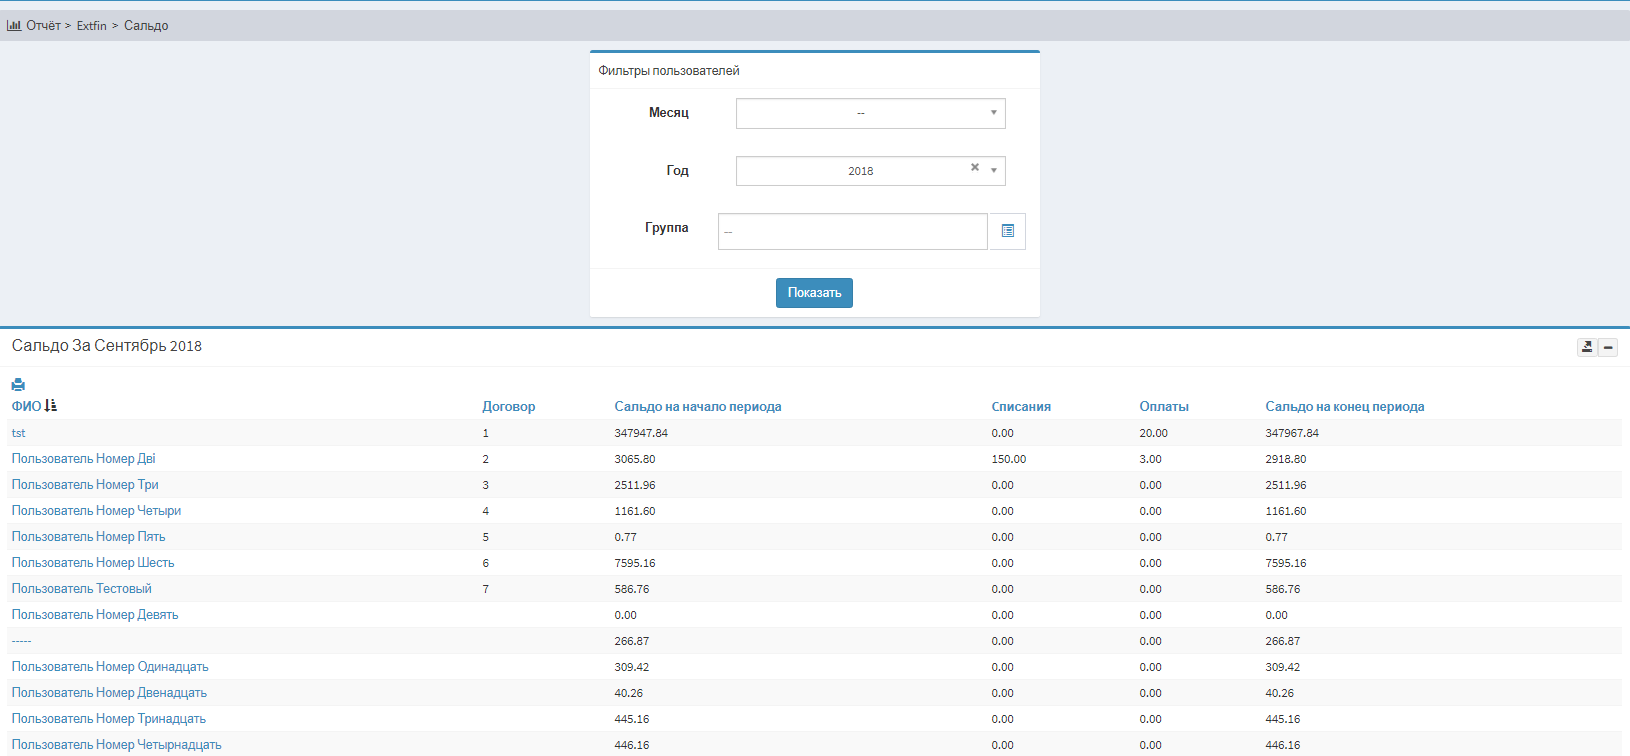Collapse the Сальдо results panel

(1608, 347)
